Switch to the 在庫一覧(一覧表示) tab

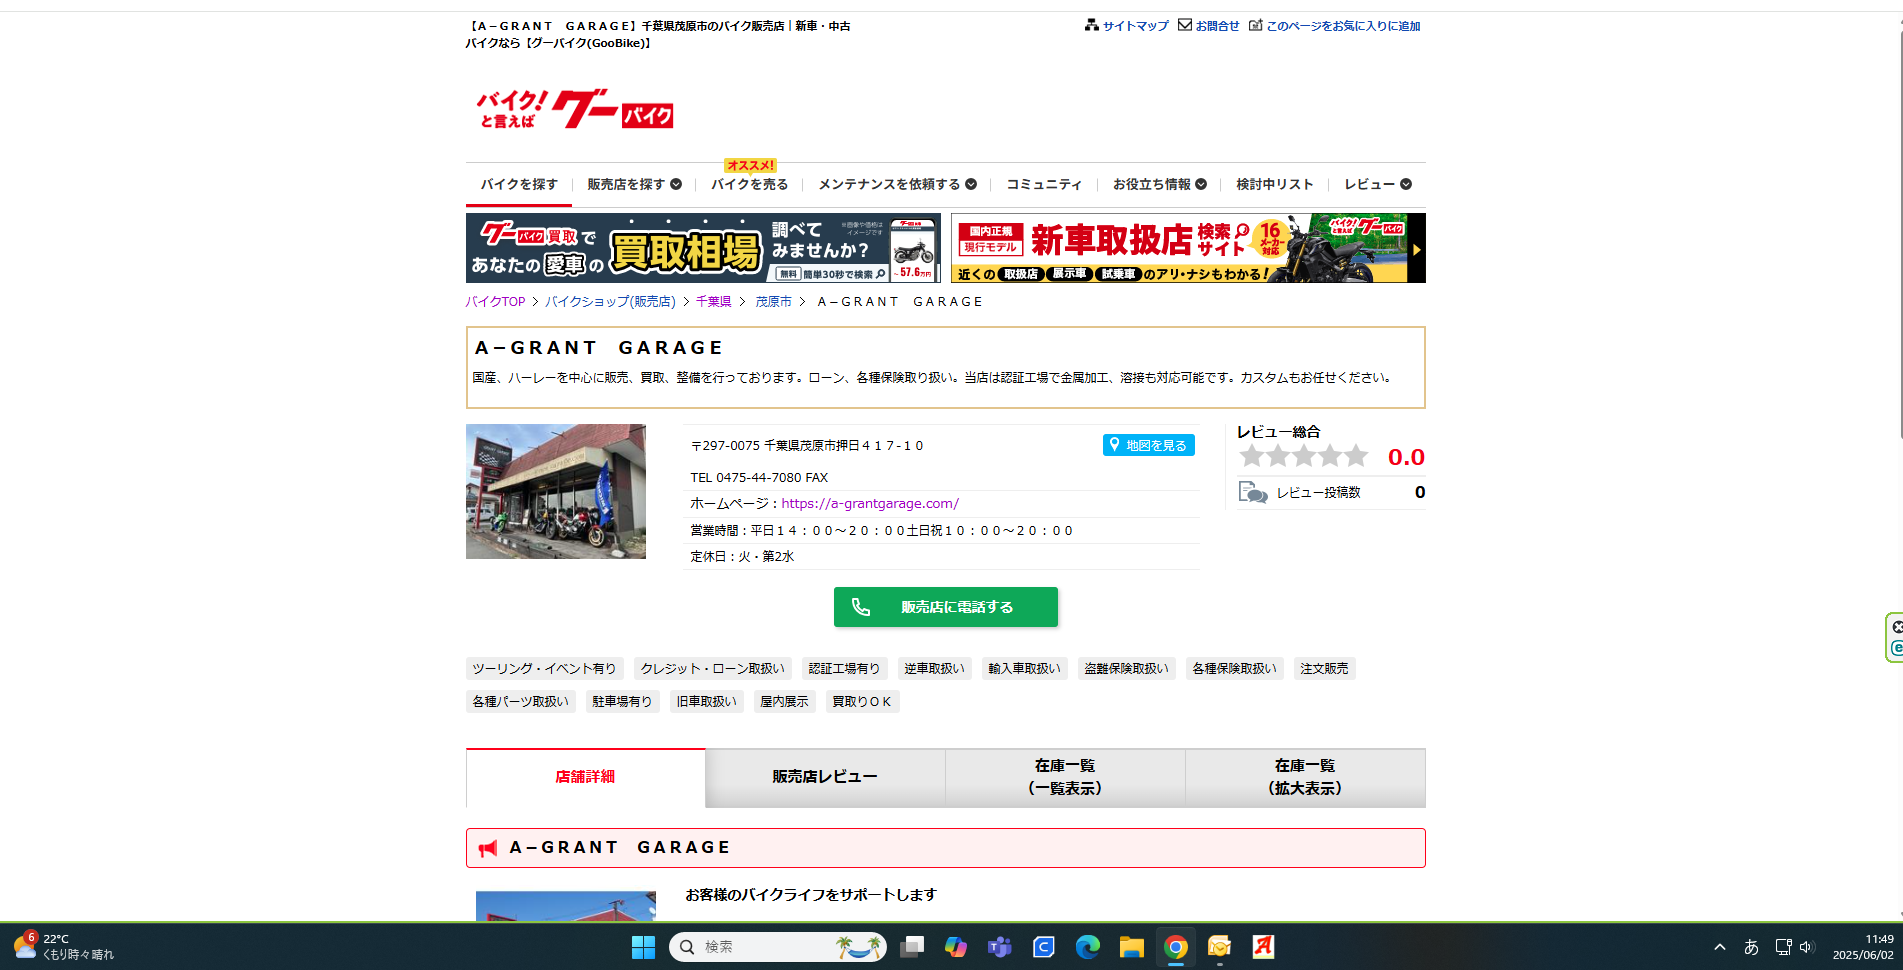1065,778
